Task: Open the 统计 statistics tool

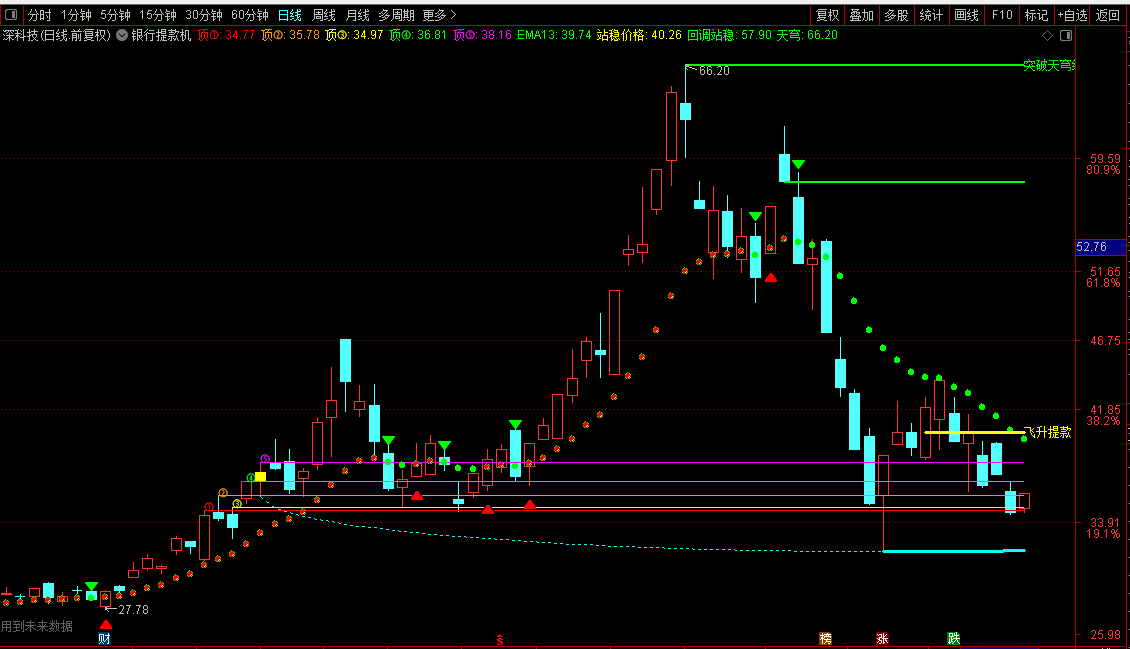Action: click(931, 15)
